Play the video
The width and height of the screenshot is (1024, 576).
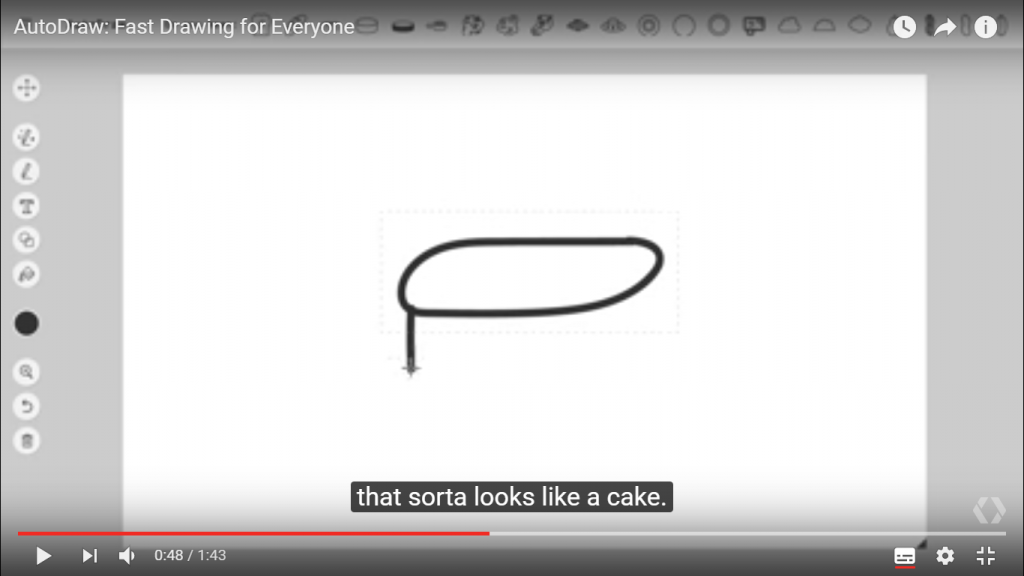(43, 556)
